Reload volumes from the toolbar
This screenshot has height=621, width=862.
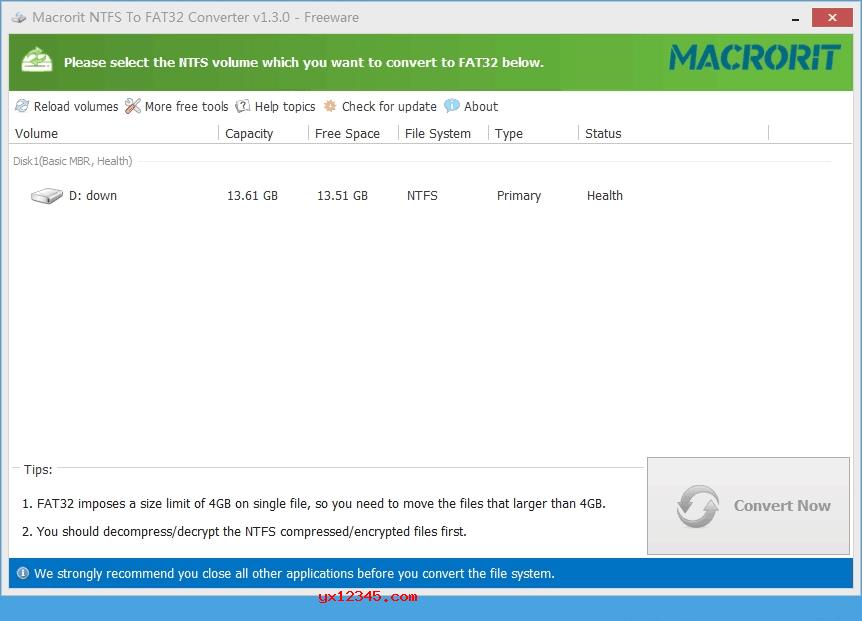(67, 106)
